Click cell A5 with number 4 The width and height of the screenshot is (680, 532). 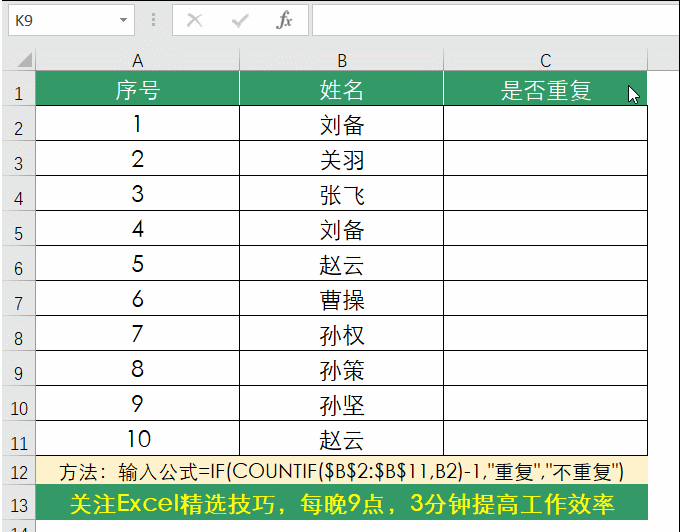137,228
